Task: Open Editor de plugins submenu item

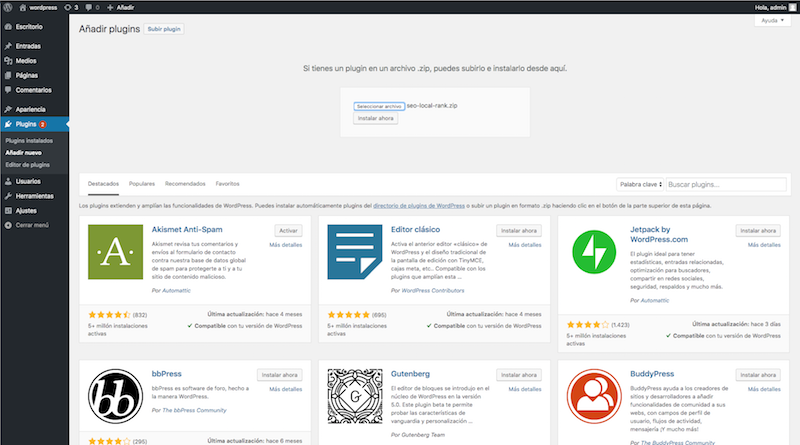Action: [28, 165]
